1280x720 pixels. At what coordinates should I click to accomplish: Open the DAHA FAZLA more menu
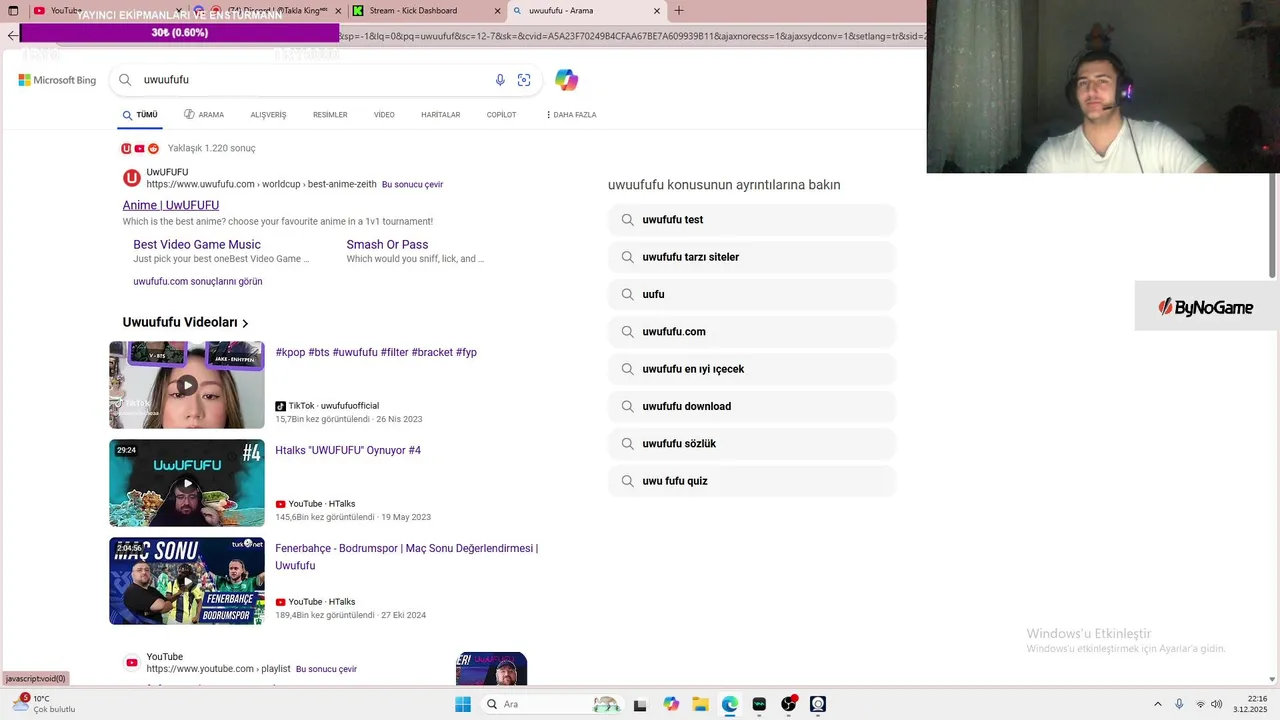click(x=571, y=115)
